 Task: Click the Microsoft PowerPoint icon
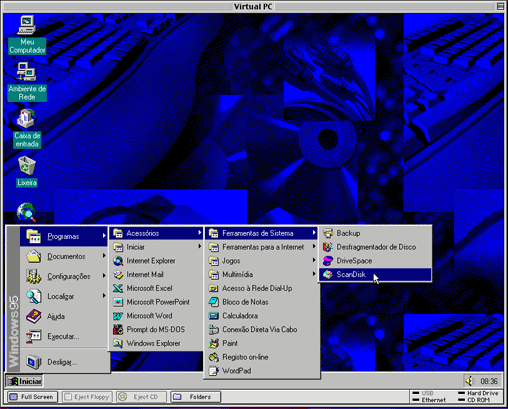click(118, 302)
